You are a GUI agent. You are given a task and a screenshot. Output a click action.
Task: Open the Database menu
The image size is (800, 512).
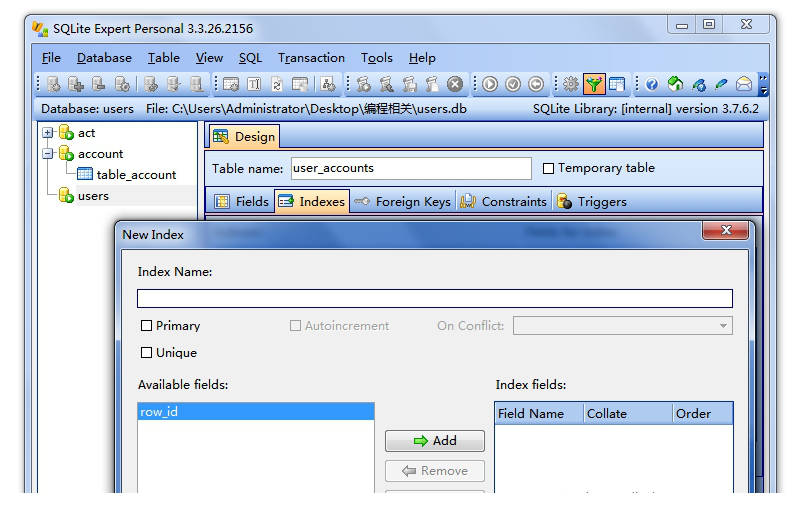pos(104,58)
